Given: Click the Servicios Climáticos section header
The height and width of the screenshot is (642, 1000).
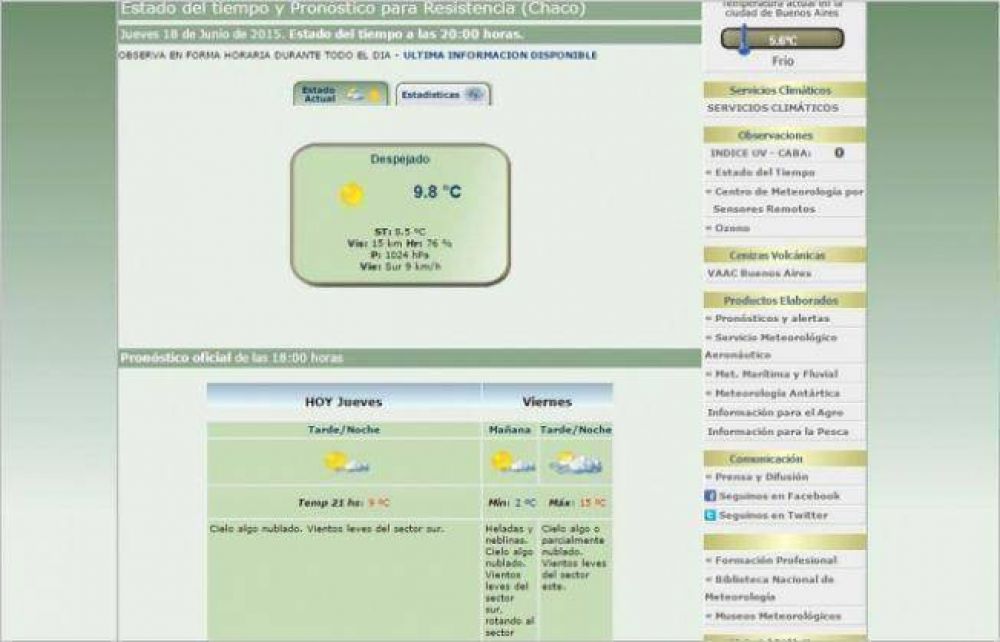Looking at the screenshot, I should [x=784, y=90].
